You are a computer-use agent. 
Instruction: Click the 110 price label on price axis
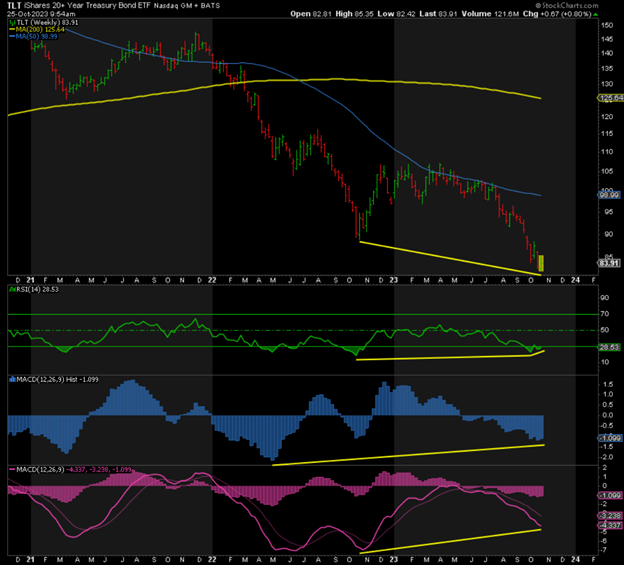point(607,152)
